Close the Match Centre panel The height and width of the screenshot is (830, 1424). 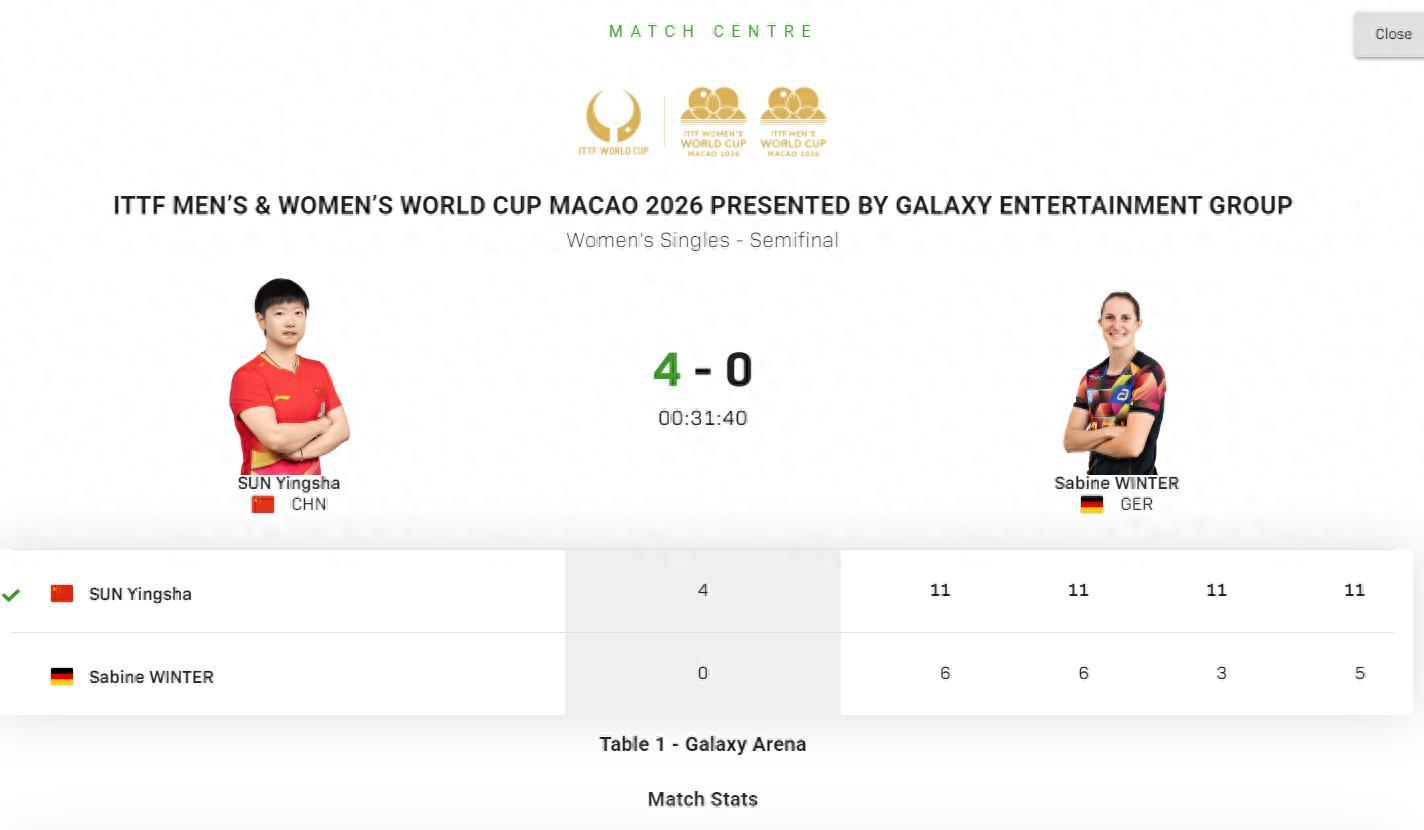pos(1392,35)
